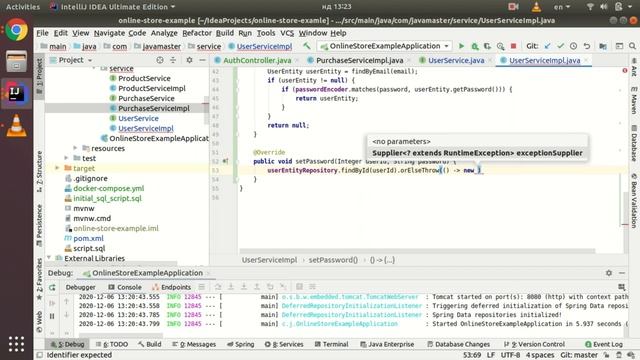Select ProductServiceImpl in project tree
Viewport: 640px width, 360px height.
[x=151, y=88]
